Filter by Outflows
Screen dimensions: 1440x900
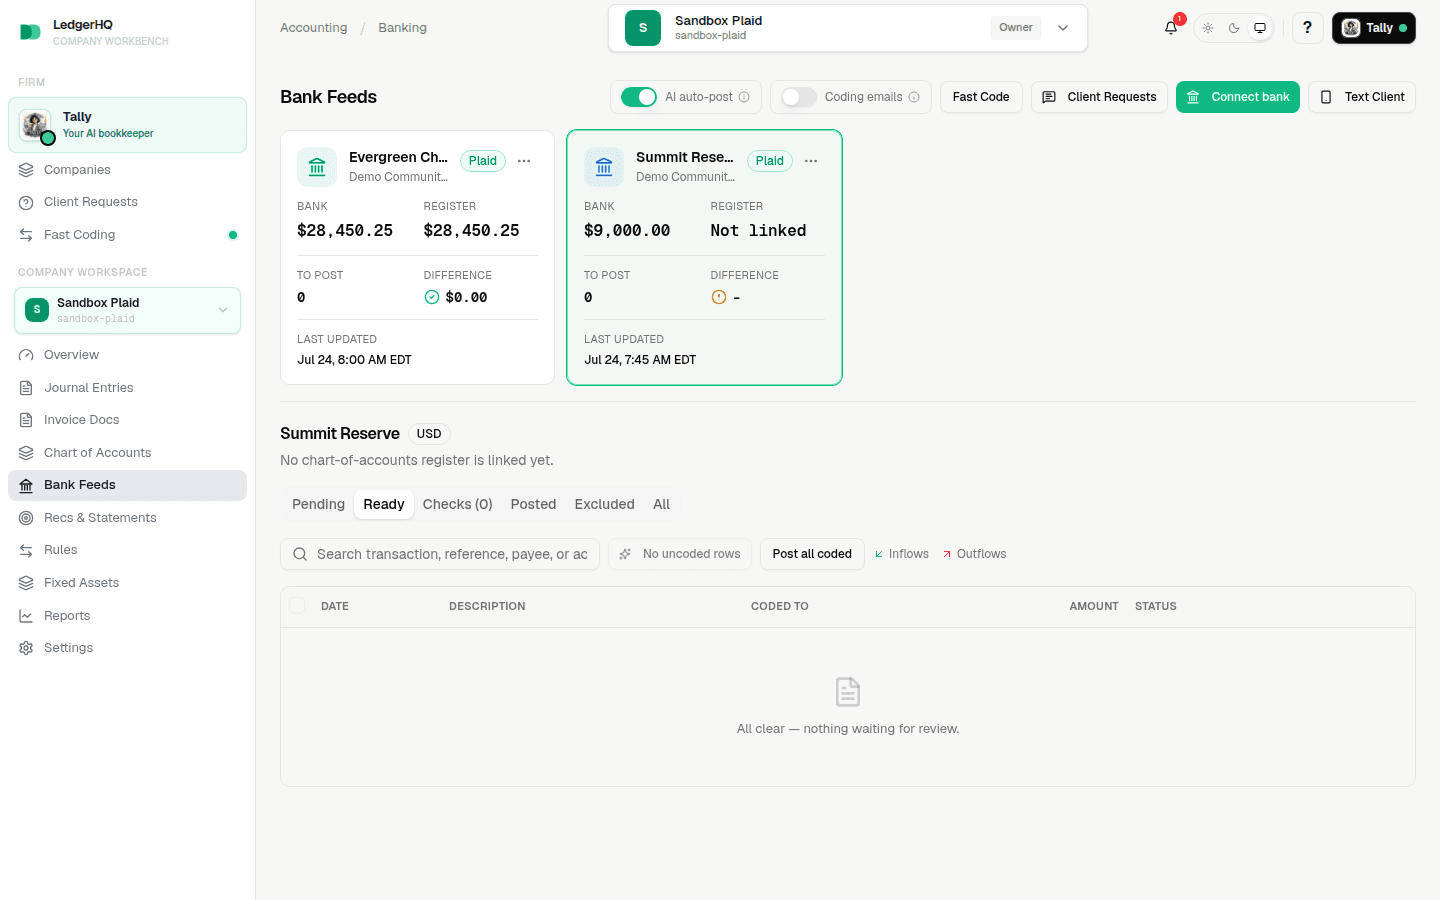[x=974, y=554]
